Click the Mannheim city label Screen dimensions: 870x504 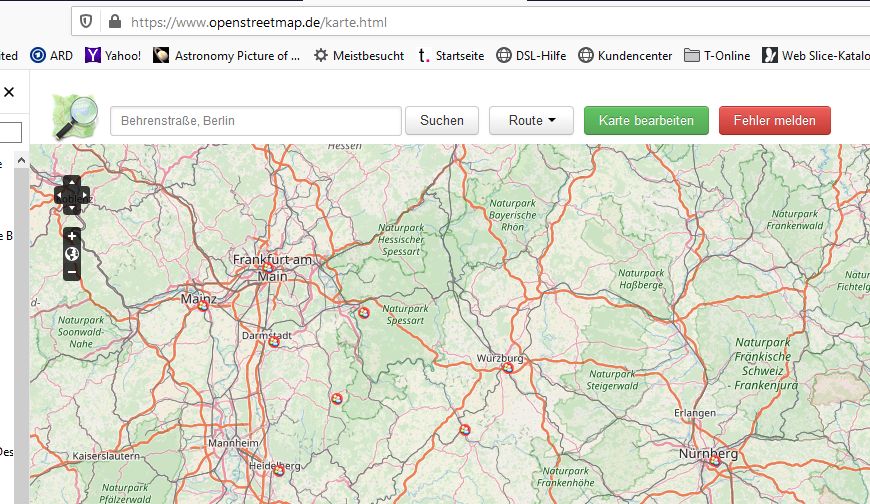(x=233, y=443)
